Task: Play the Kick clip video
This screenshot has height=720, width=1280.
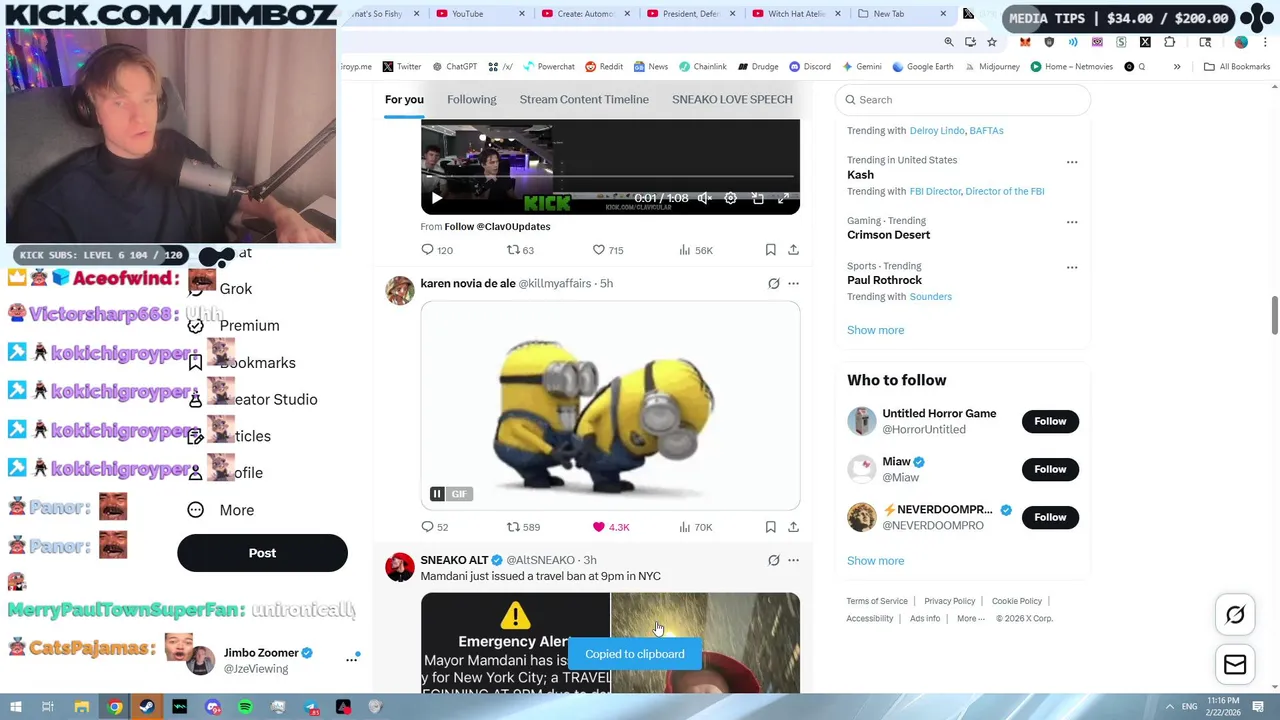Action: coord(436,198)
